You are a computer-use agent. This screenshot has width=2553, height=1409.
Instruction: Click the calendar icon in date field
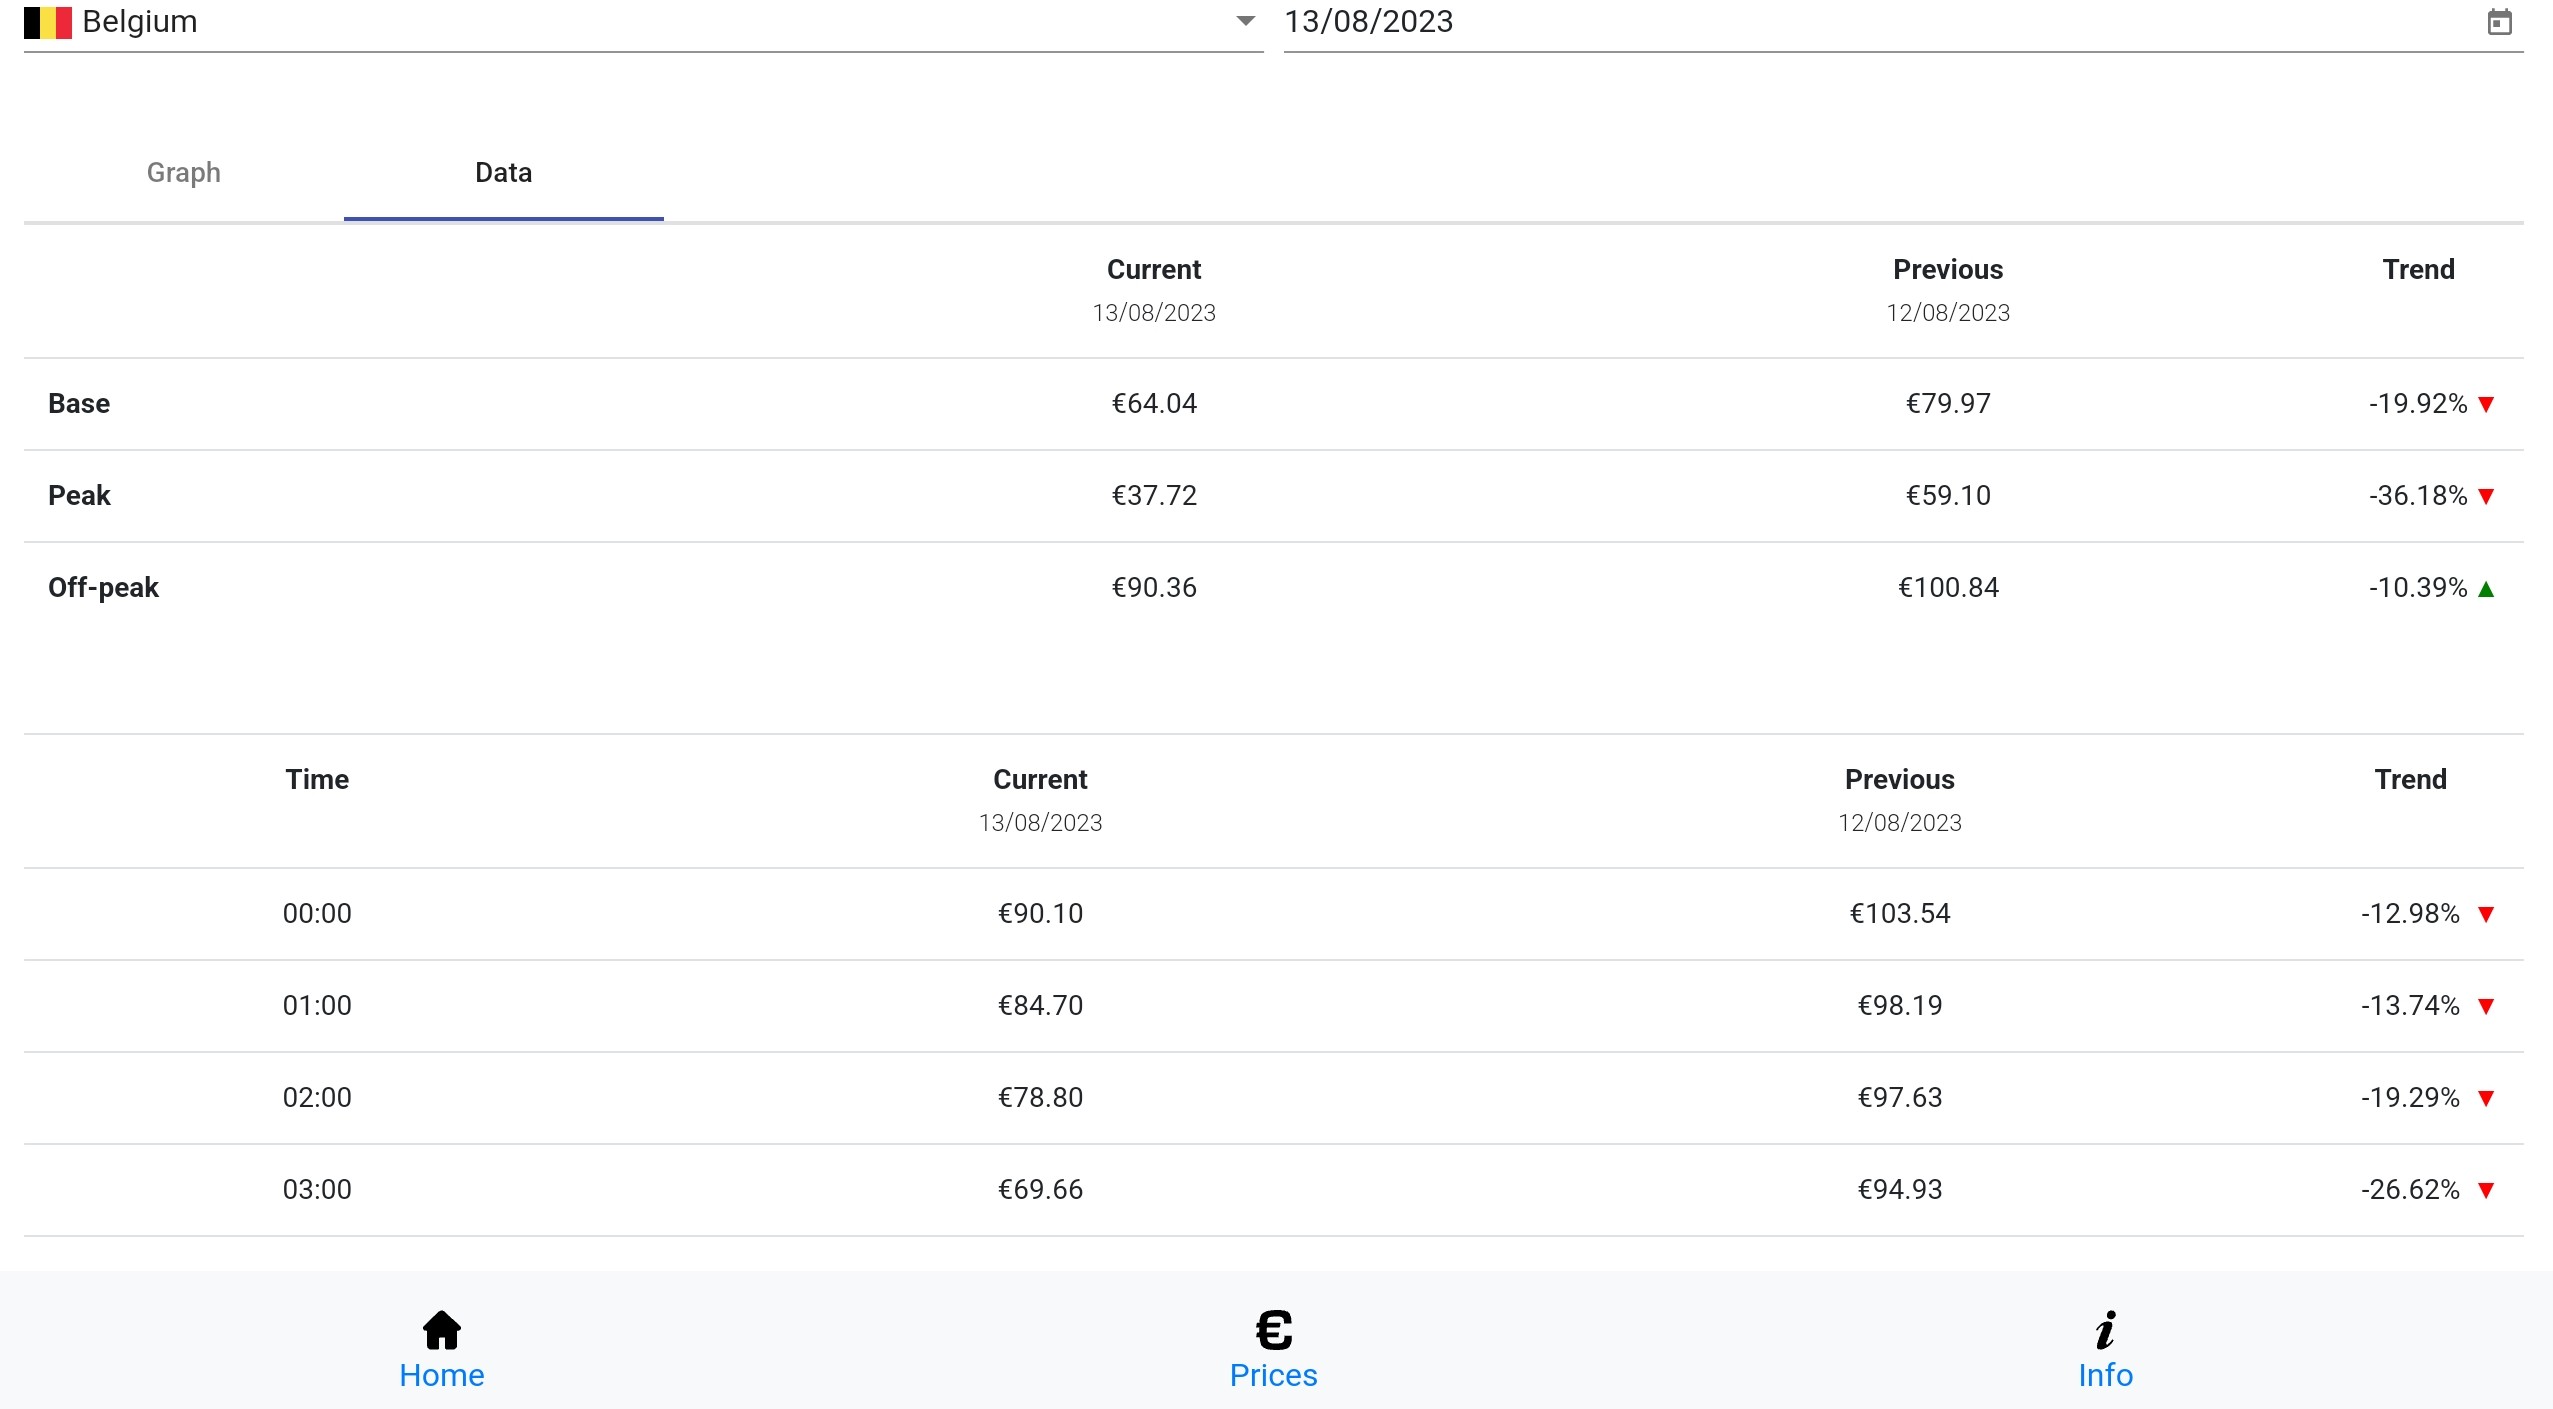click(2499, 22)
